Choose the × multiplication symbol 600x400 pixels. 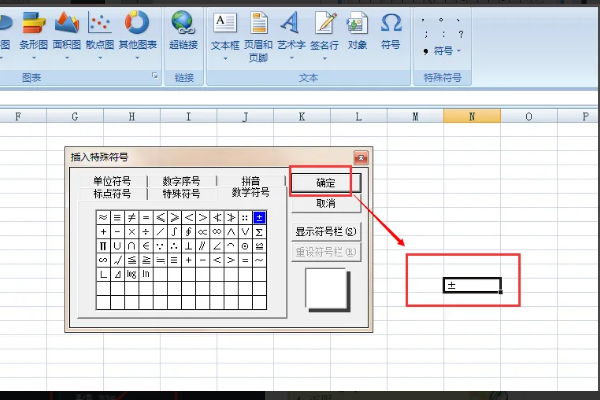(132, 232)
